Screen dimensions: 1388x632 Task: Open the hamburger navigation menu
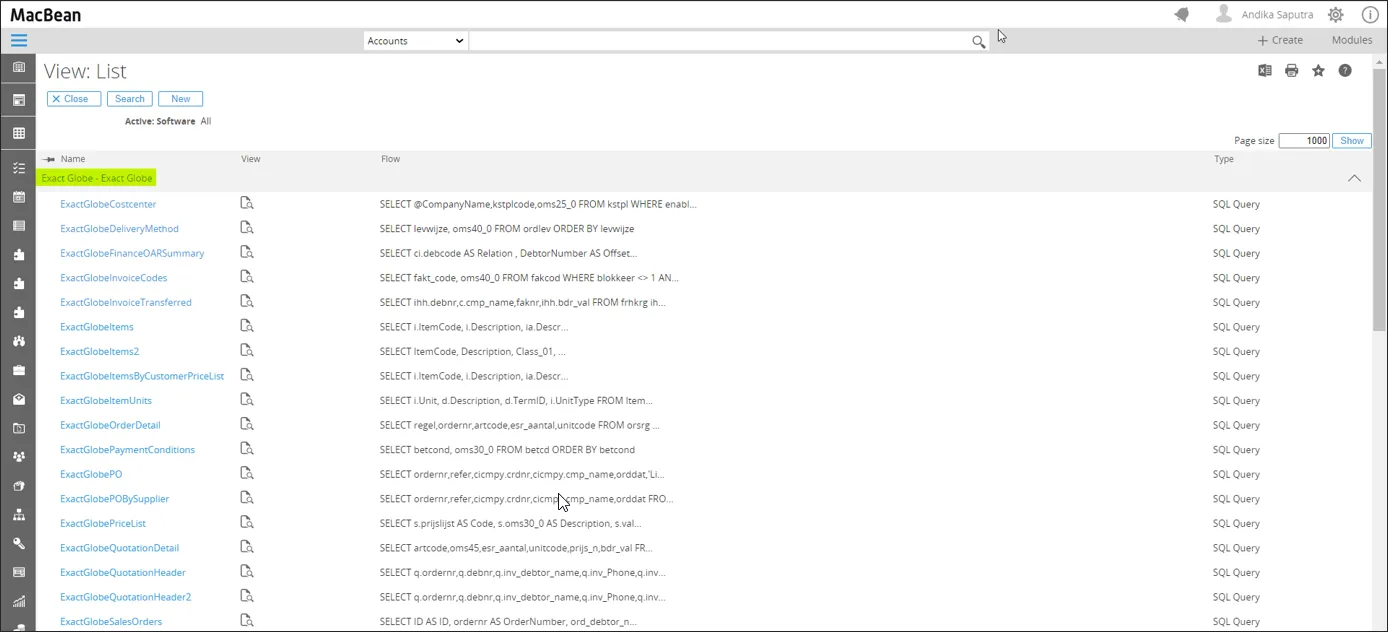[x=18, y=41]
